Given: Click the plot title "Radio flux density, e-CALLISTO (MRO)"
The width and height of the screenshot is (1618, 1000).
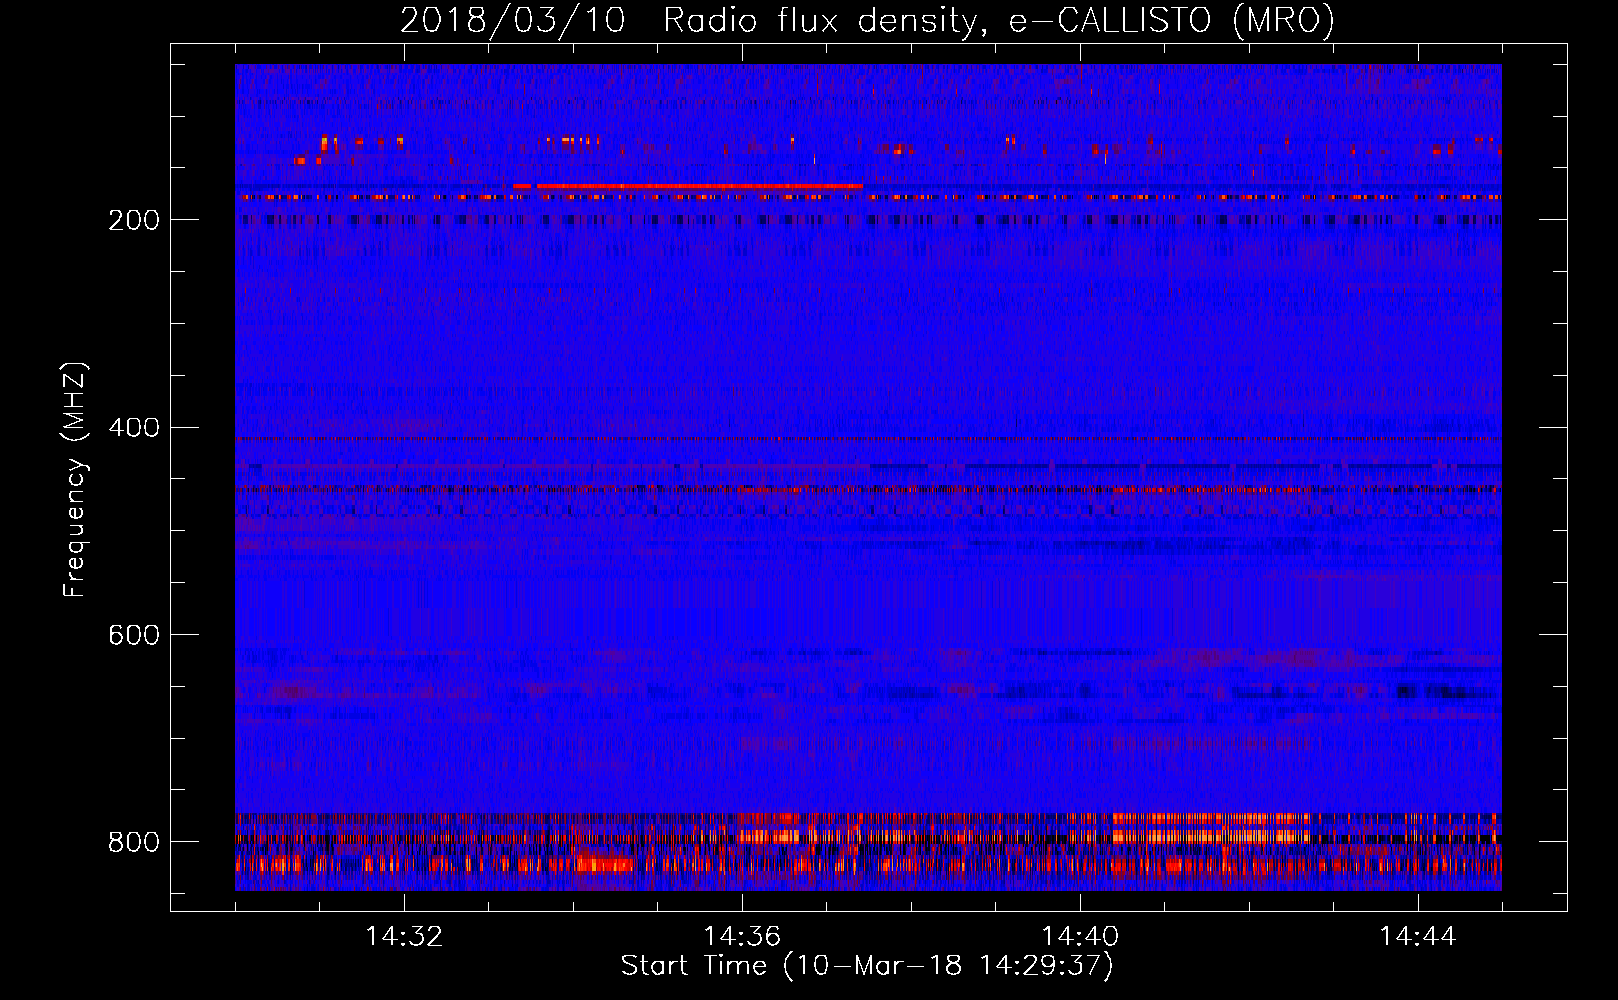Looking at the screenshot, I should (999, 20).
